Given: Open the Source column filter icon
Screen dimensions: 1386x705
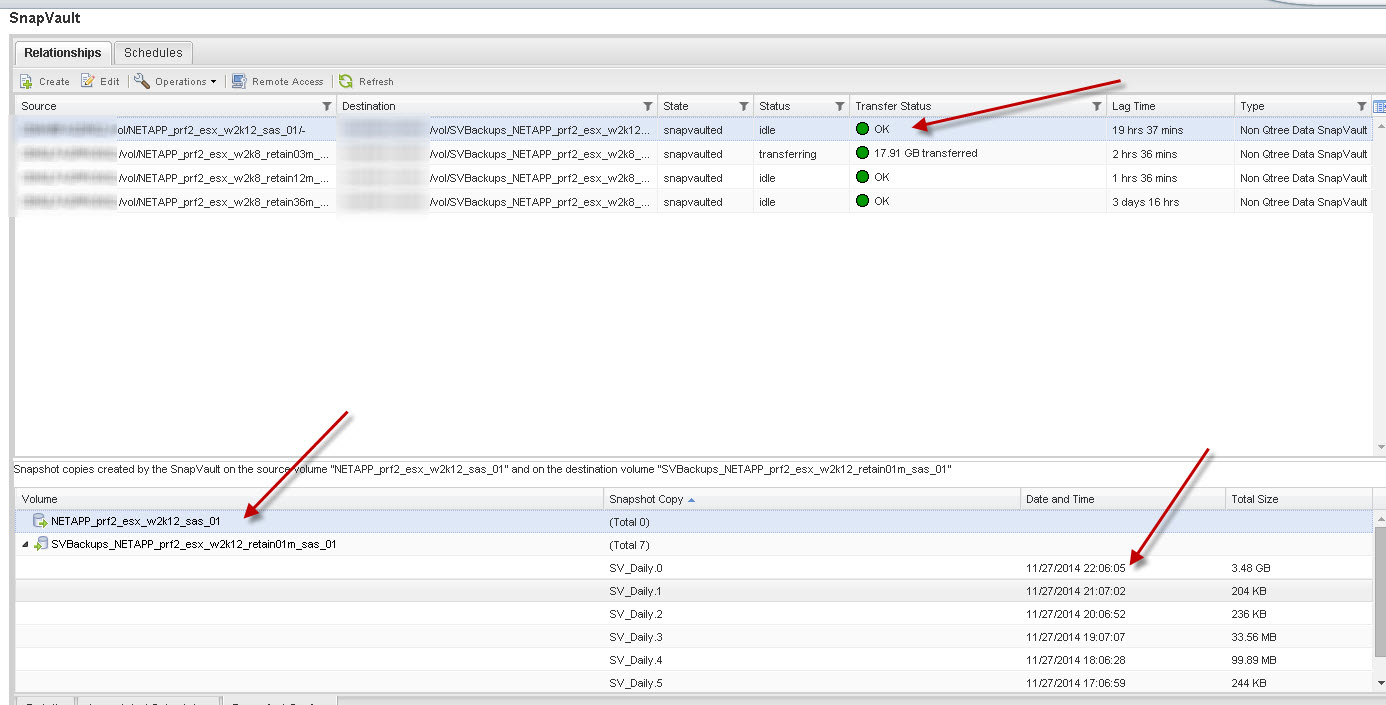Looking at the screenshot, I should (x=326, y=106).
